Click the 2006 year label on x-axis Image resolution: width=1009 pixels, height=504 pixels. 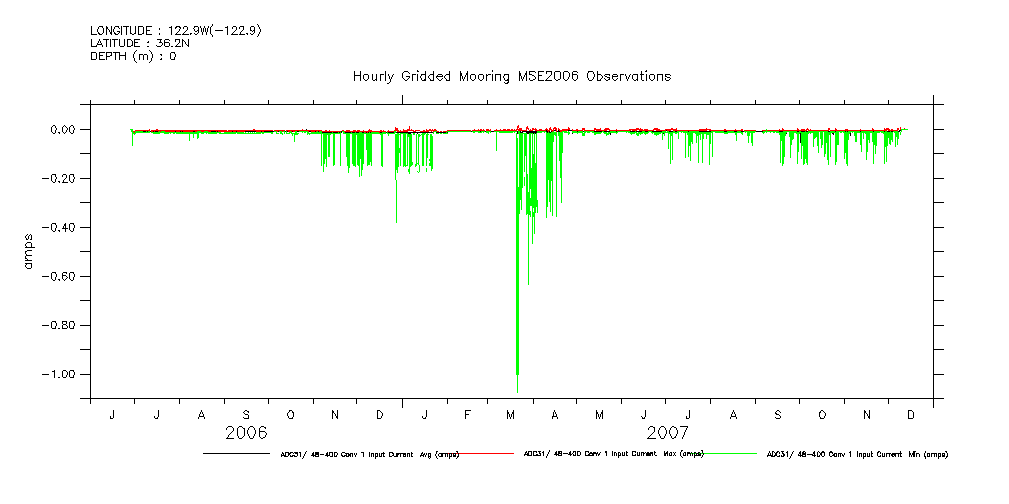246,433
